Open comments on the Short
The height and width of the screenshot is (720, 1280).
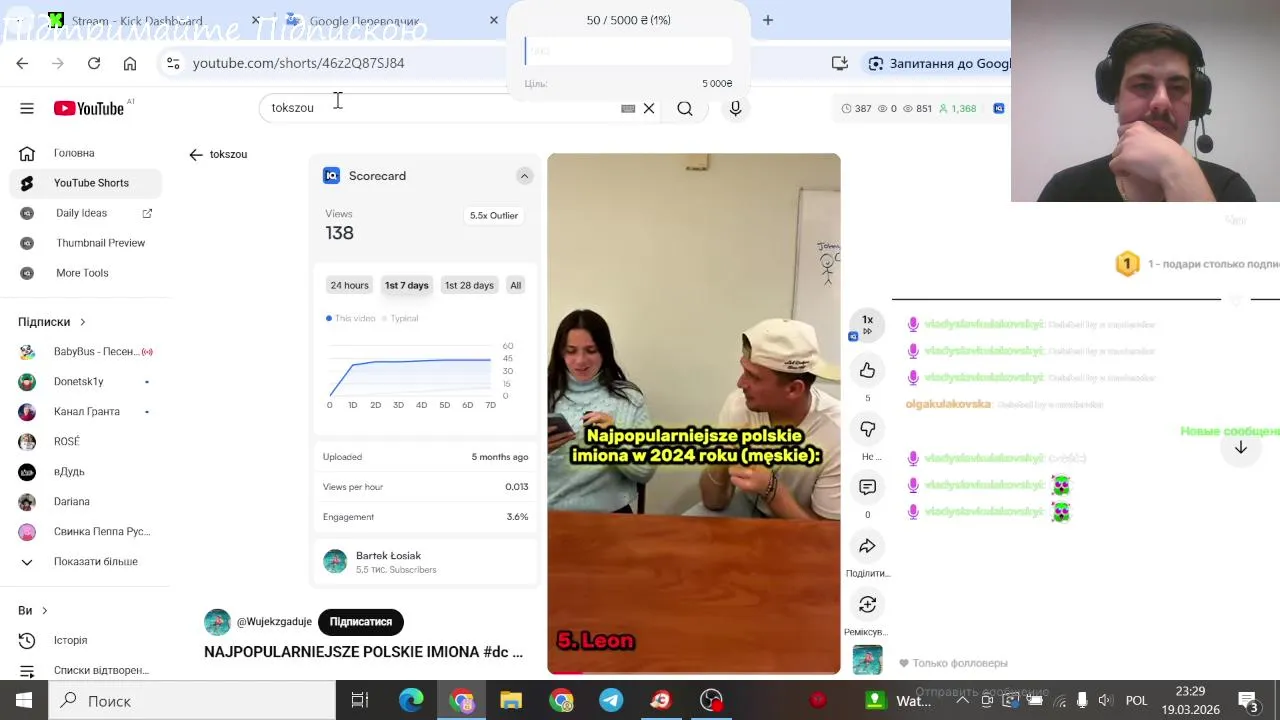point(867,487)
